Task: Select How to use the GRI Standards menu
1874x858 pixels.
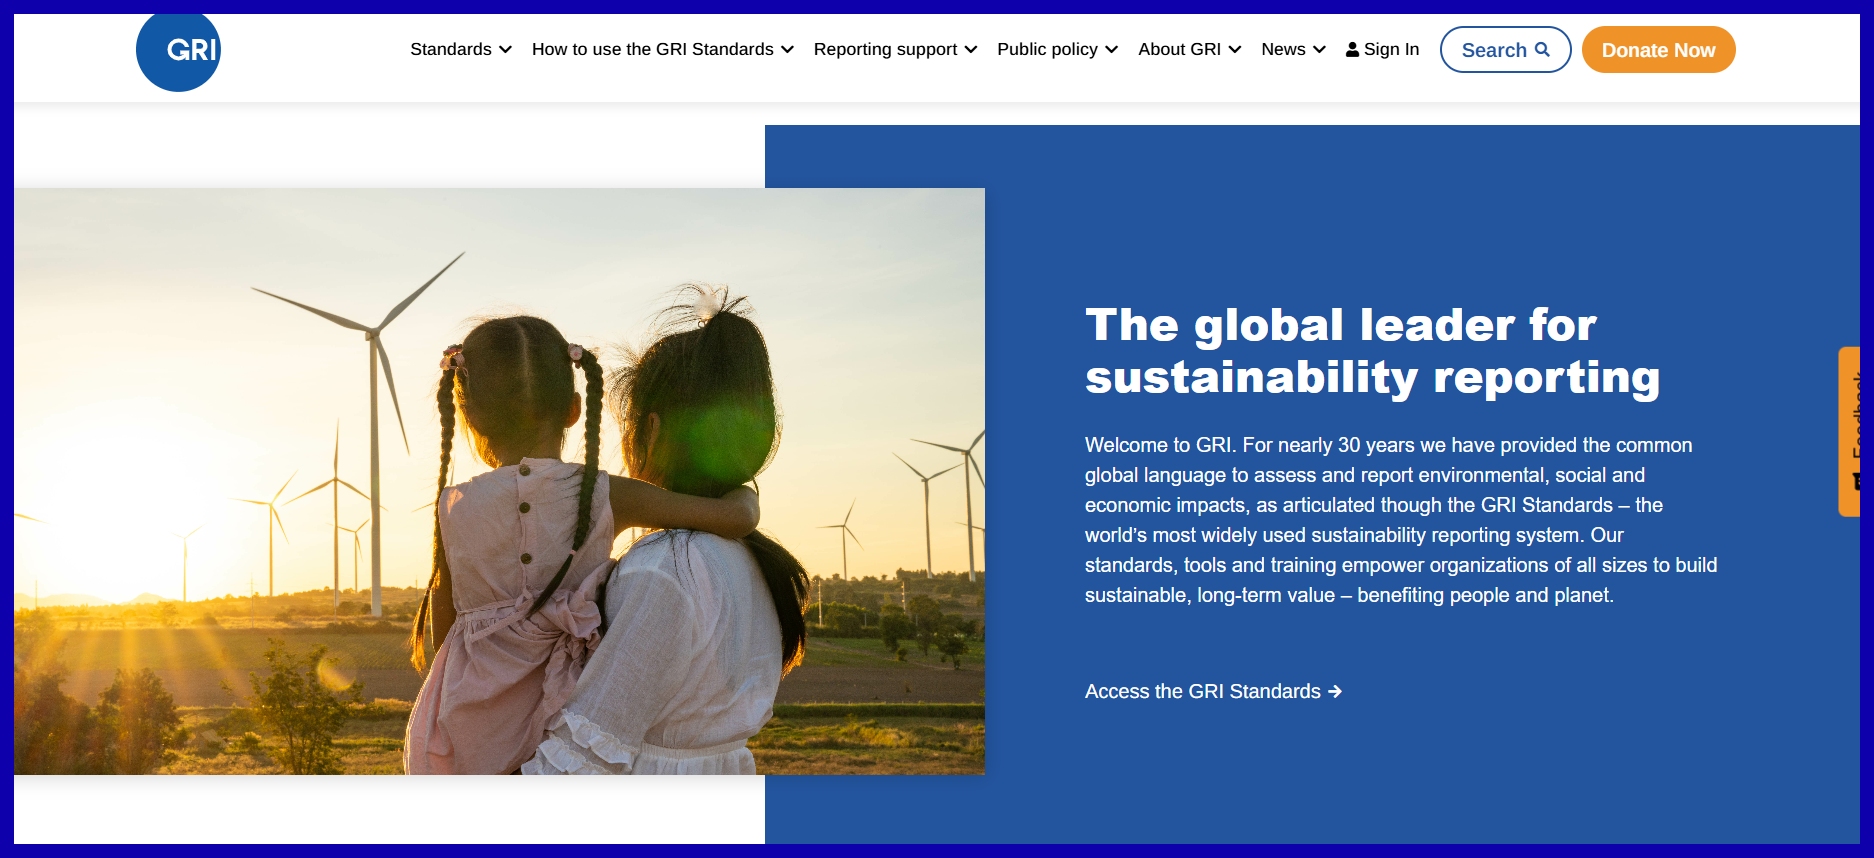Action: click(652, 50)
